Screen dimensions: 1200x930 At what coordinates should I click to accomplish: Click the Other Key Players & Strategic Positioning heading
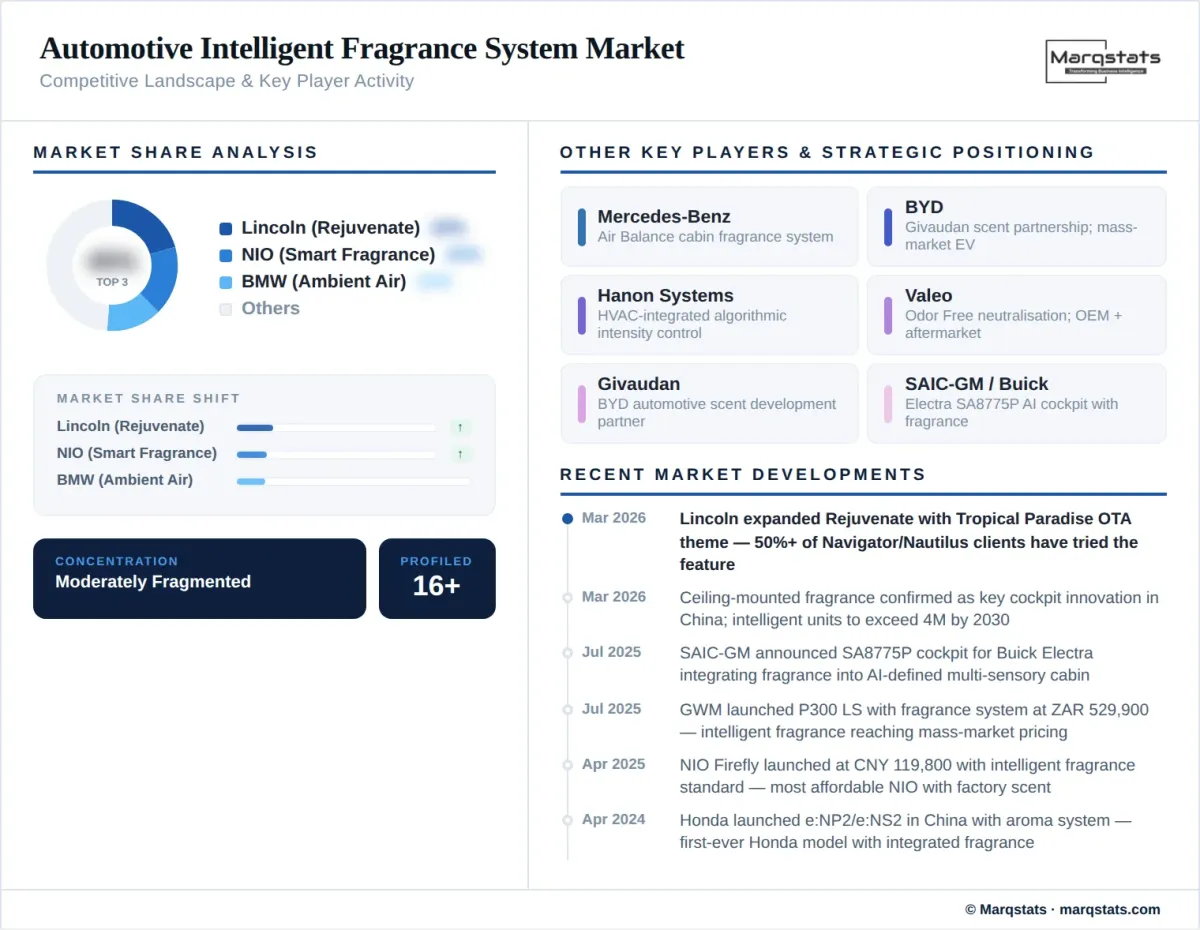(x=827, y=152)
